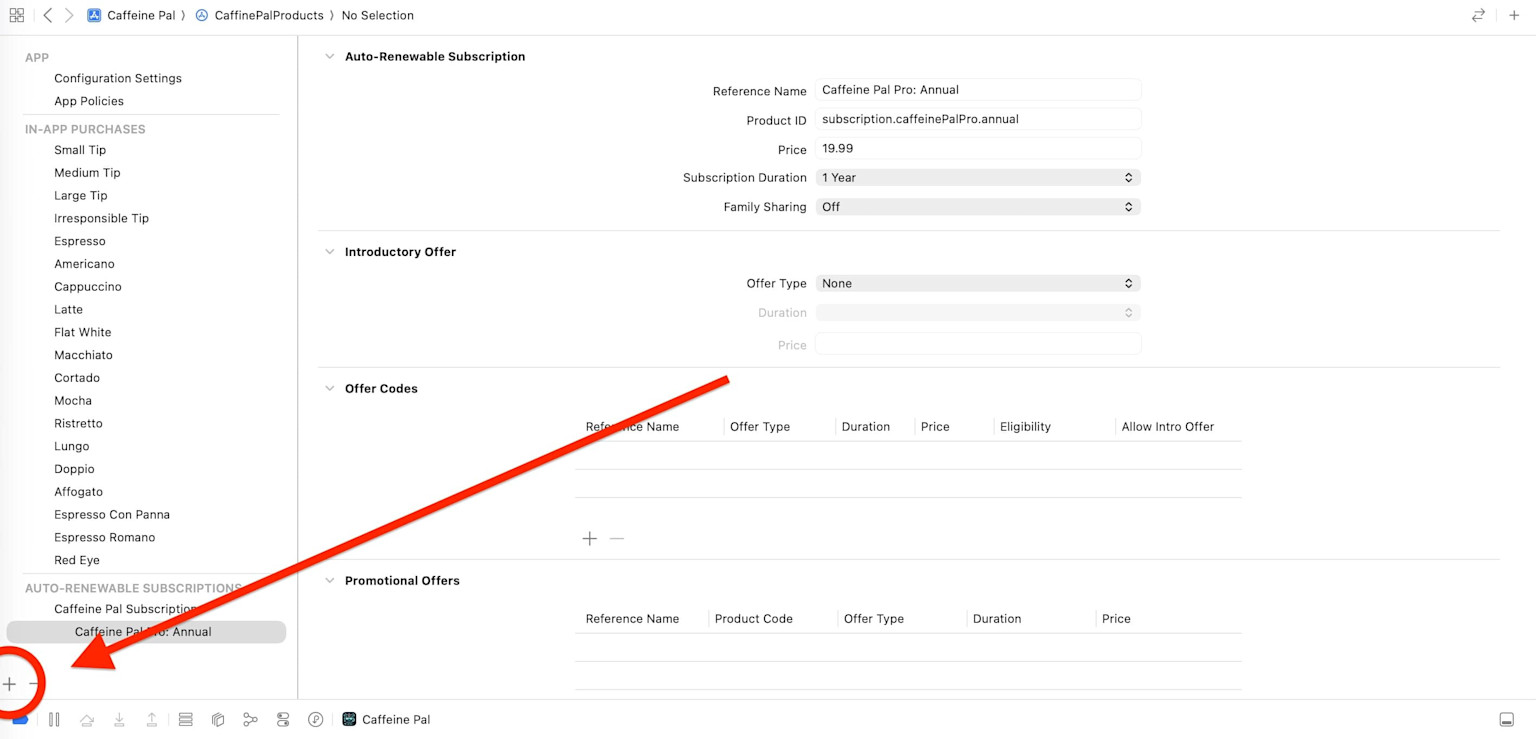Select the Large Tip product
The image size is (1536, 739).
81,196
